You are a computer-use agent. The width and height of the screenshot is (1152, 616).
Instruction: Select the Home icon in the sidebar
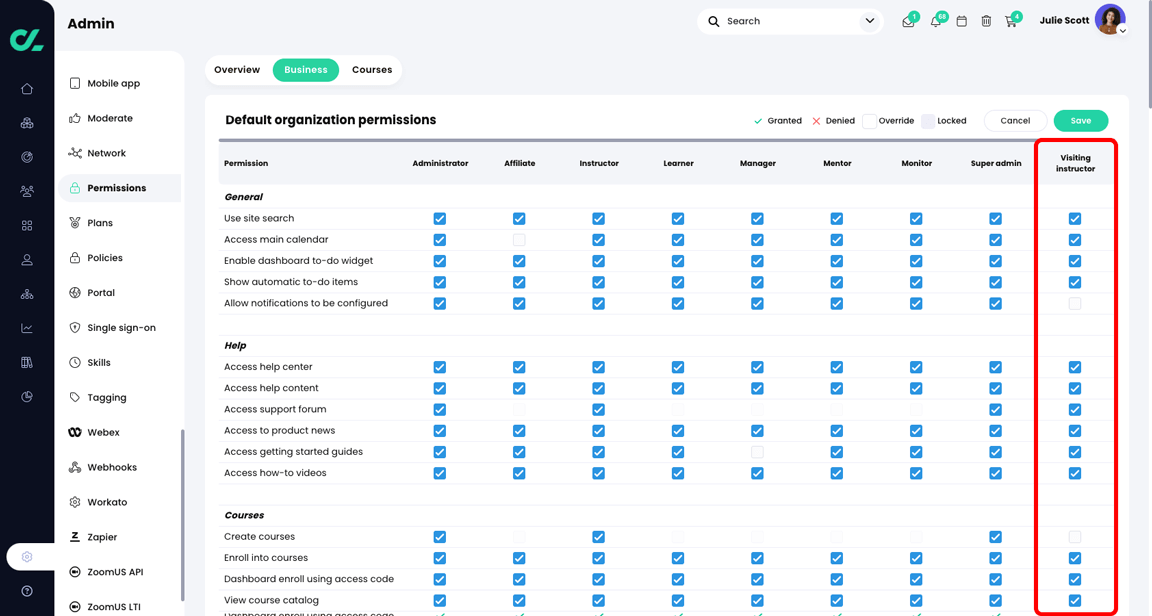click(27, 88)
